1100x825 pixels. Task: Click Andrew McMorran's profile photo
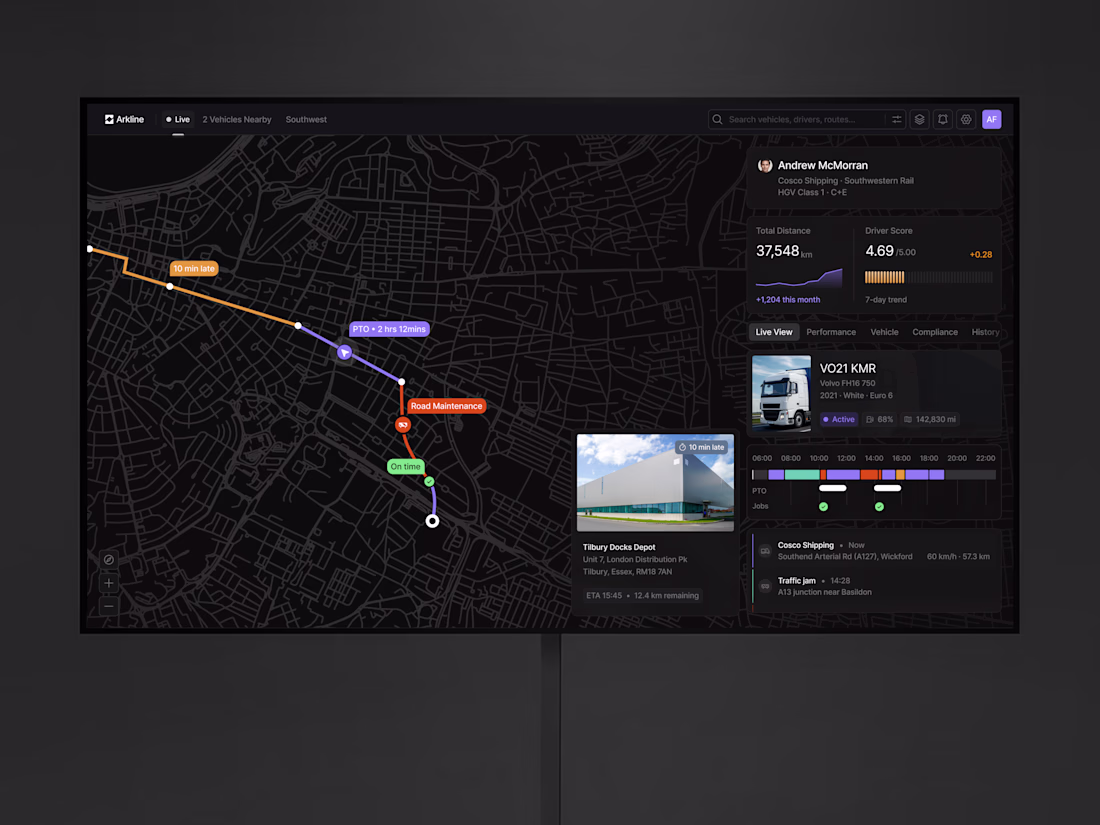(x=765, y=166)
